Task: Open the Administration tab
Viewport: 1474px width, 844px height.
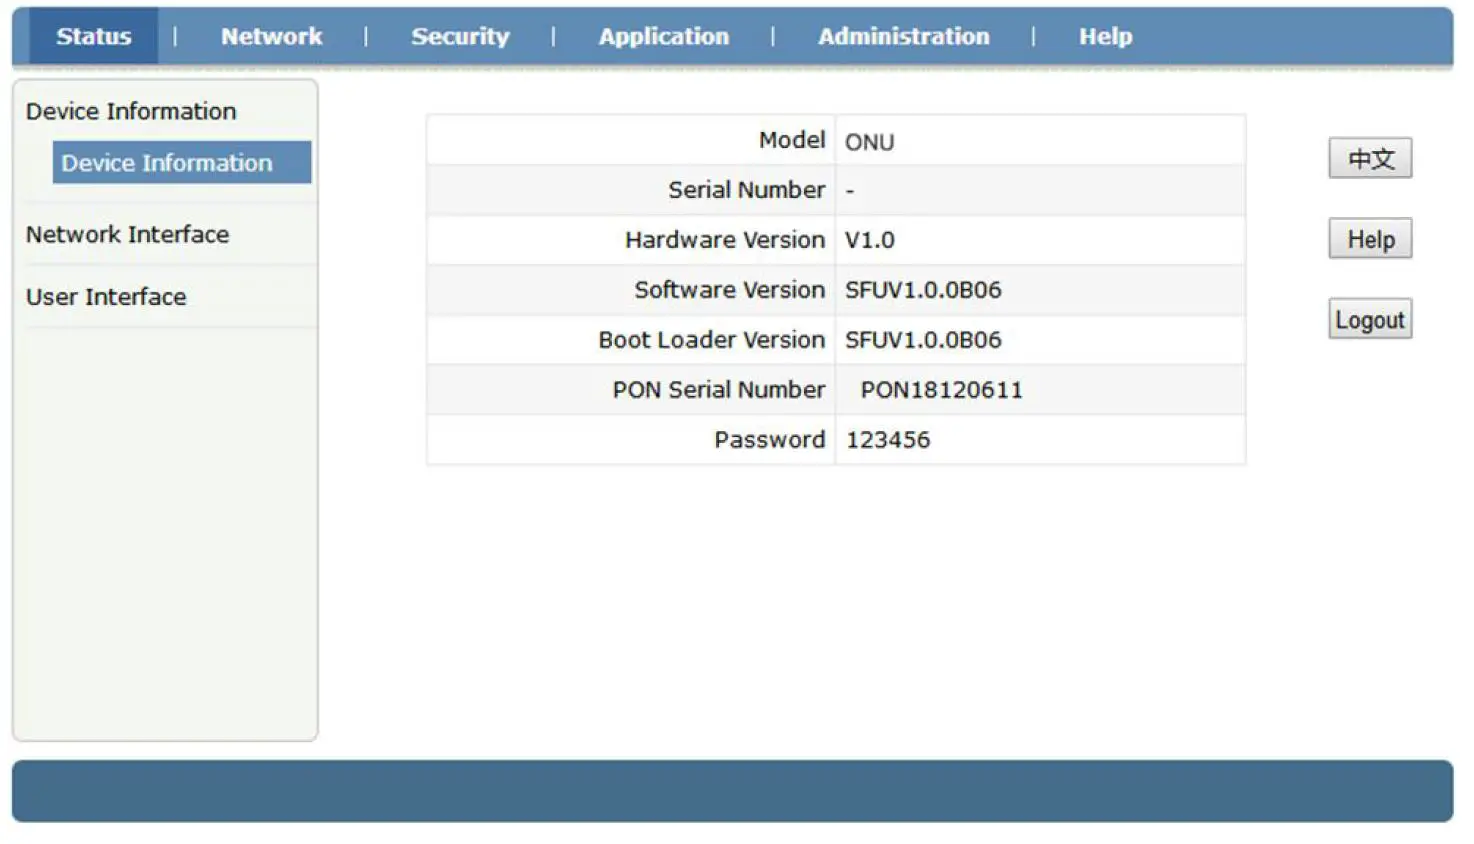Action: click(902, 36)
